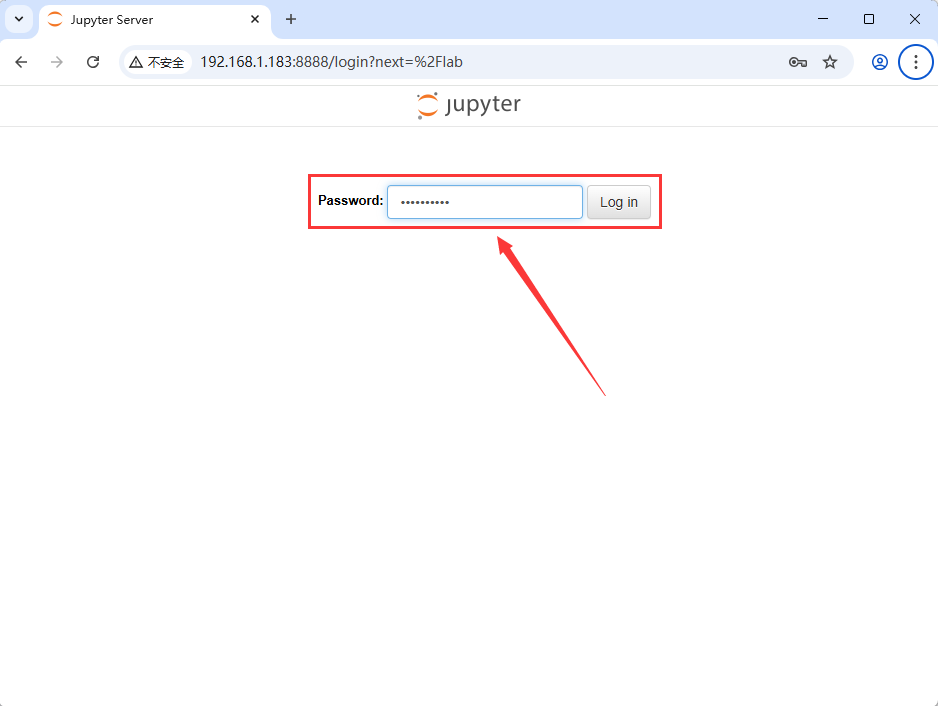Click the browser back arrow
The image size is (938, 706).
pyautogui.click(x=22, y=62)
